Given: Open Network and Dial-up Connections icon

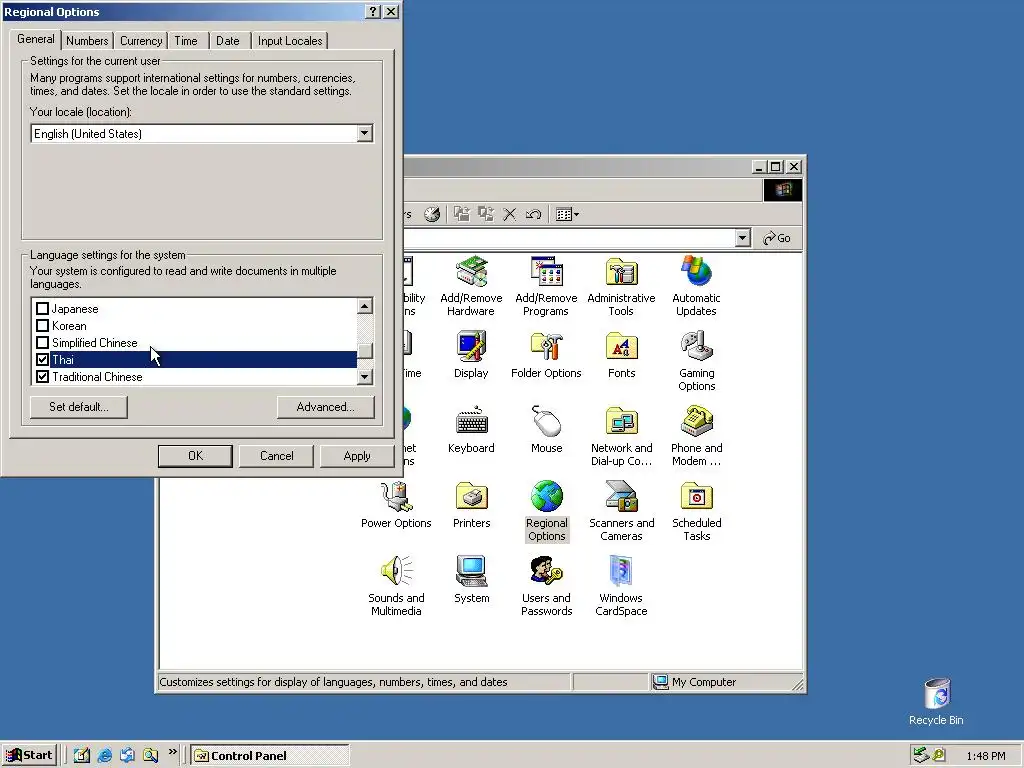Looking at the screenshot, I should tap(621, 436).
